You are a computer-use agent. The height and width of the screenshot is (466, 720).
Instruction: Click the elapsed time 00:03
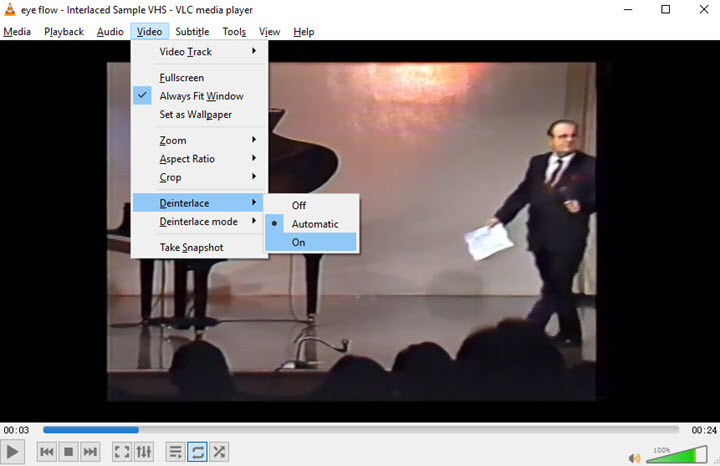pyautogui.click(x=17, y=430)
